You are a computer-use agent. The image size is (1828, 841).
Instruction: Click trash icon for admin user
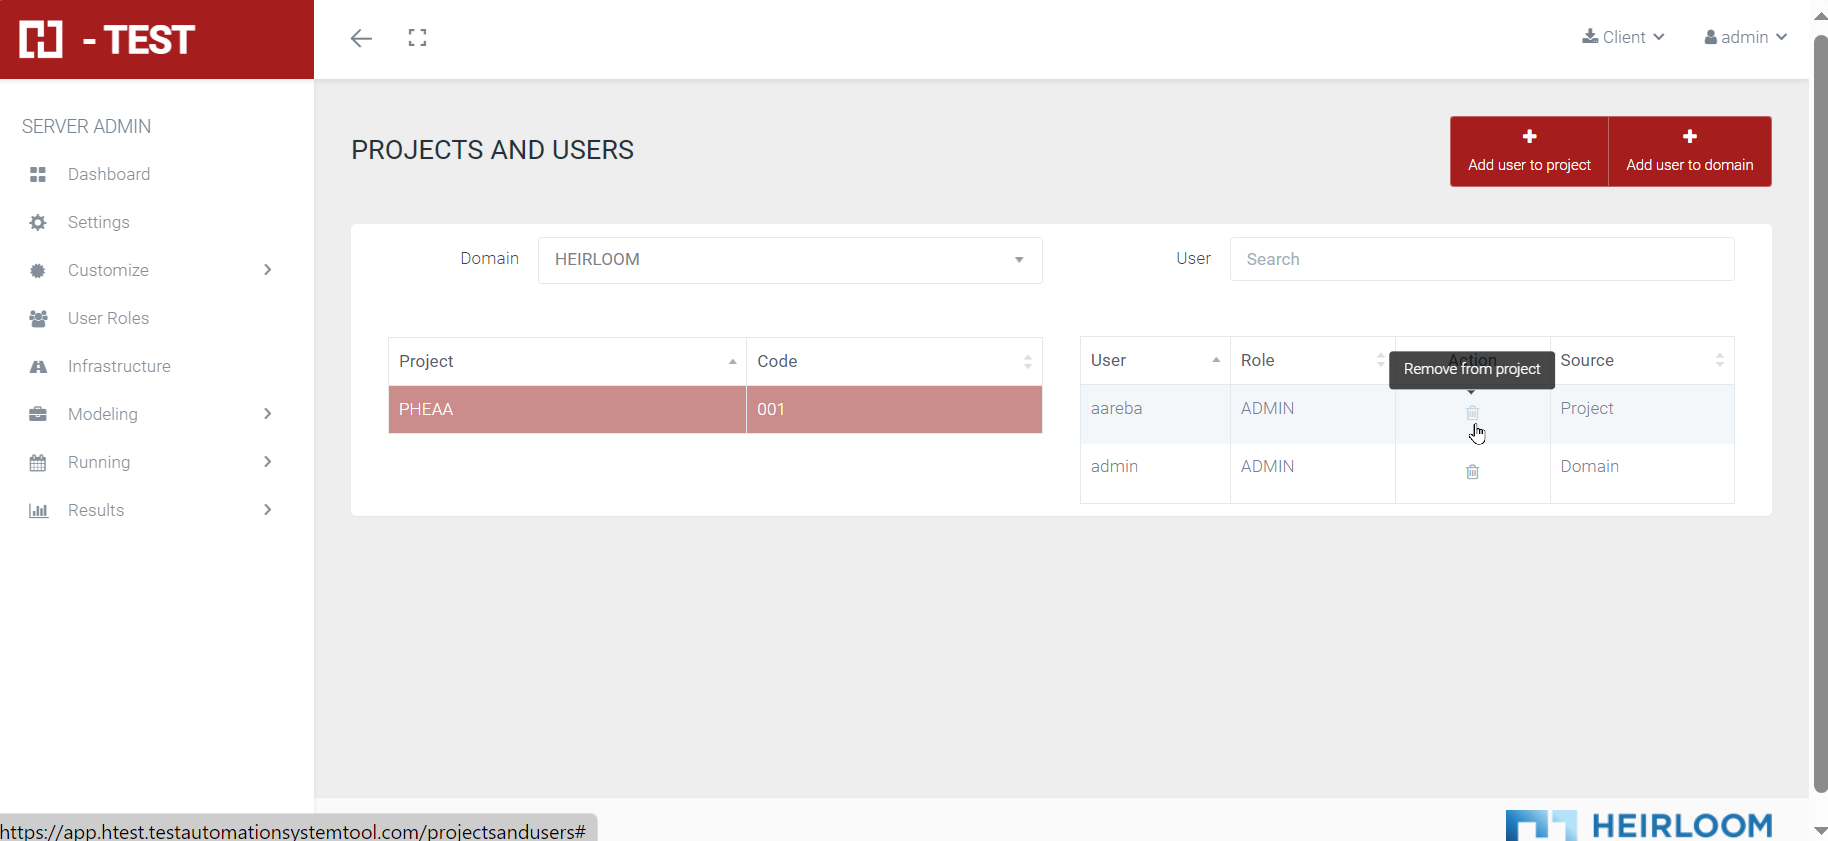(x=1472, y=472)
